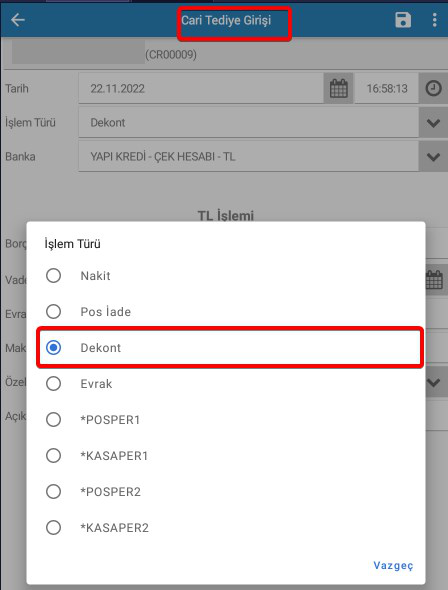Save the entry with the floppy icon
The width and height of the screenshot is (448, 590).
(x=403, y=20)
